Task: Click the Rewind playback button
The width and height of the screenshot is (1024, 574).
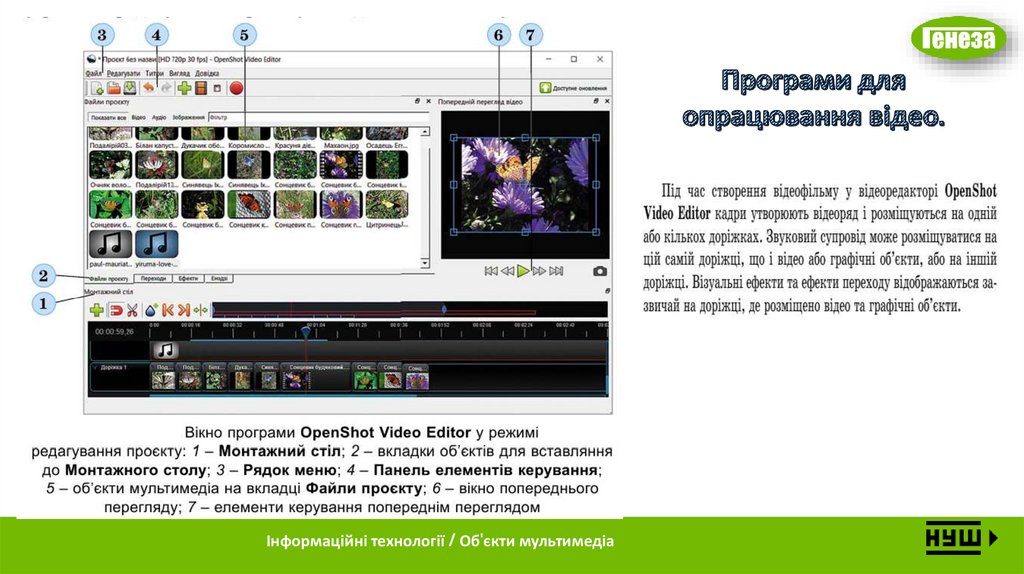Action: (x=507, y=271)
